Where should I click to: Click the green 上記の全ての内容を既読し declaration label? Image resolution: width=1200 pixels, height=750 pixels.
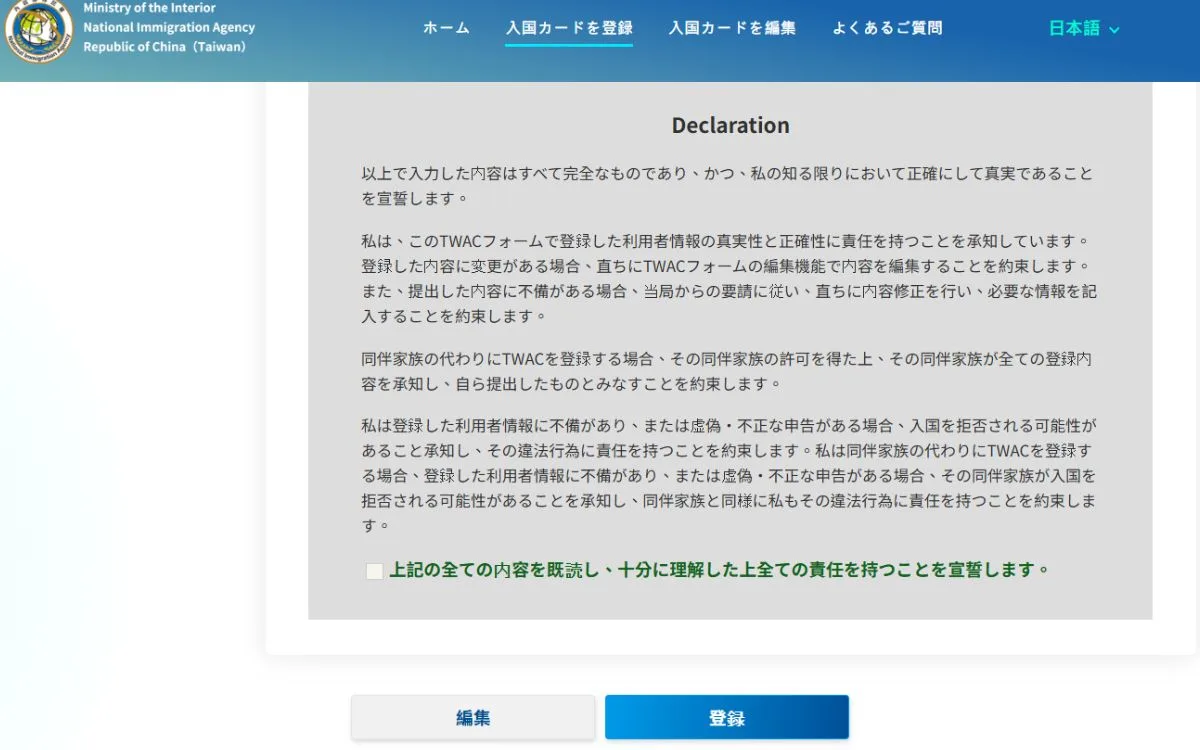(x=718, y=570)
